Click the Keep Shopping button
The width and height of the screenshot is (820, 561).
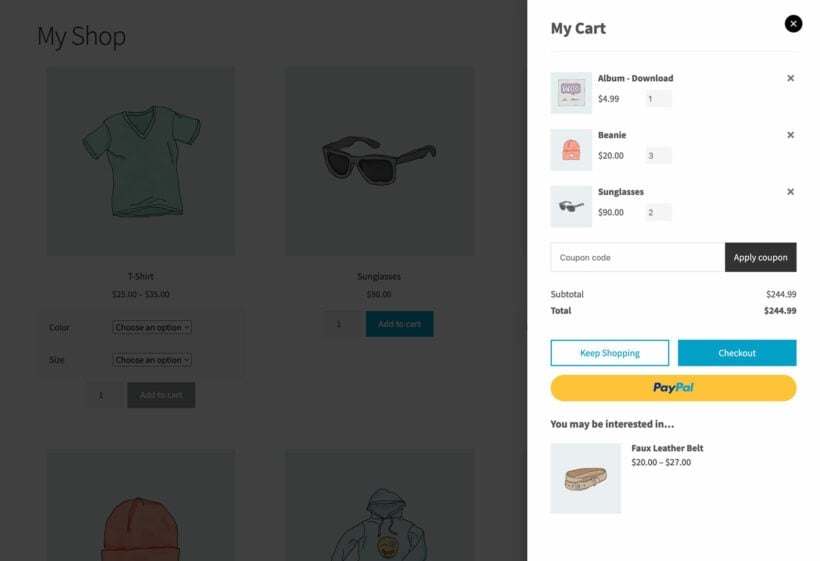(609, 353)
